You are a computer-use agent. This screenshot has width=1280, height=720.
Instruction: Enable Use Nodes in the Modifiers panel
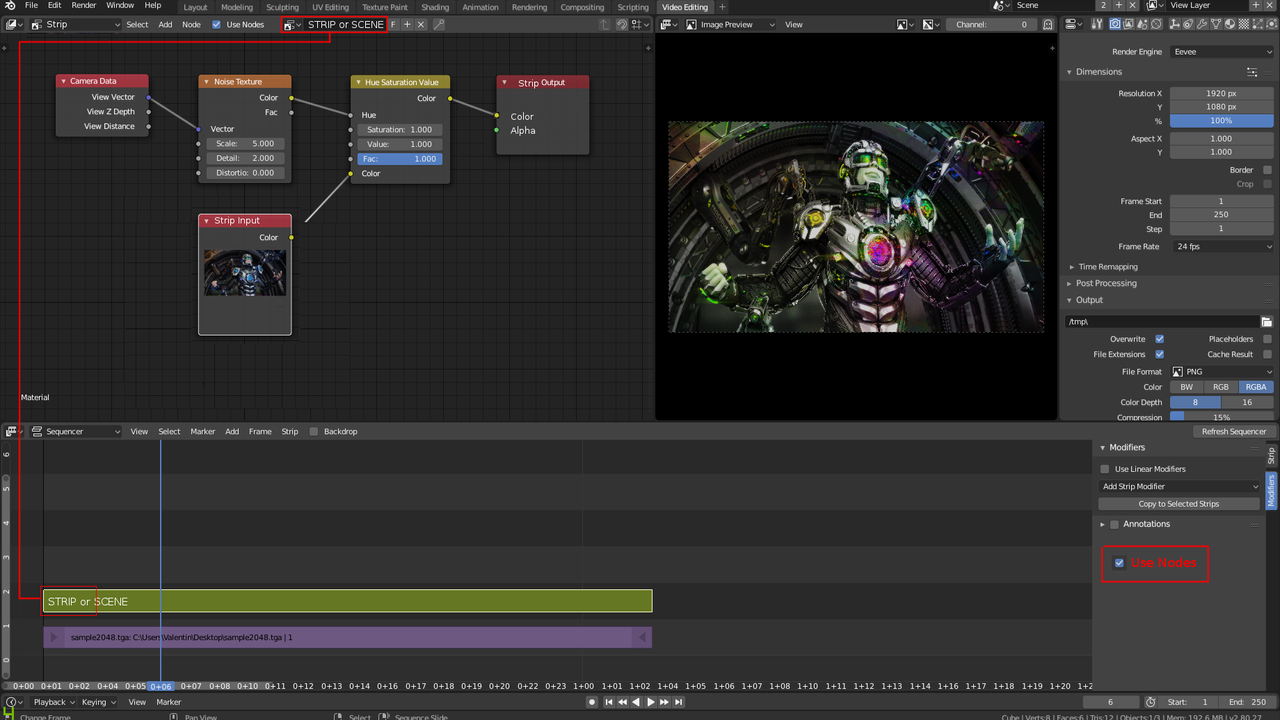tap(1120, 563)
